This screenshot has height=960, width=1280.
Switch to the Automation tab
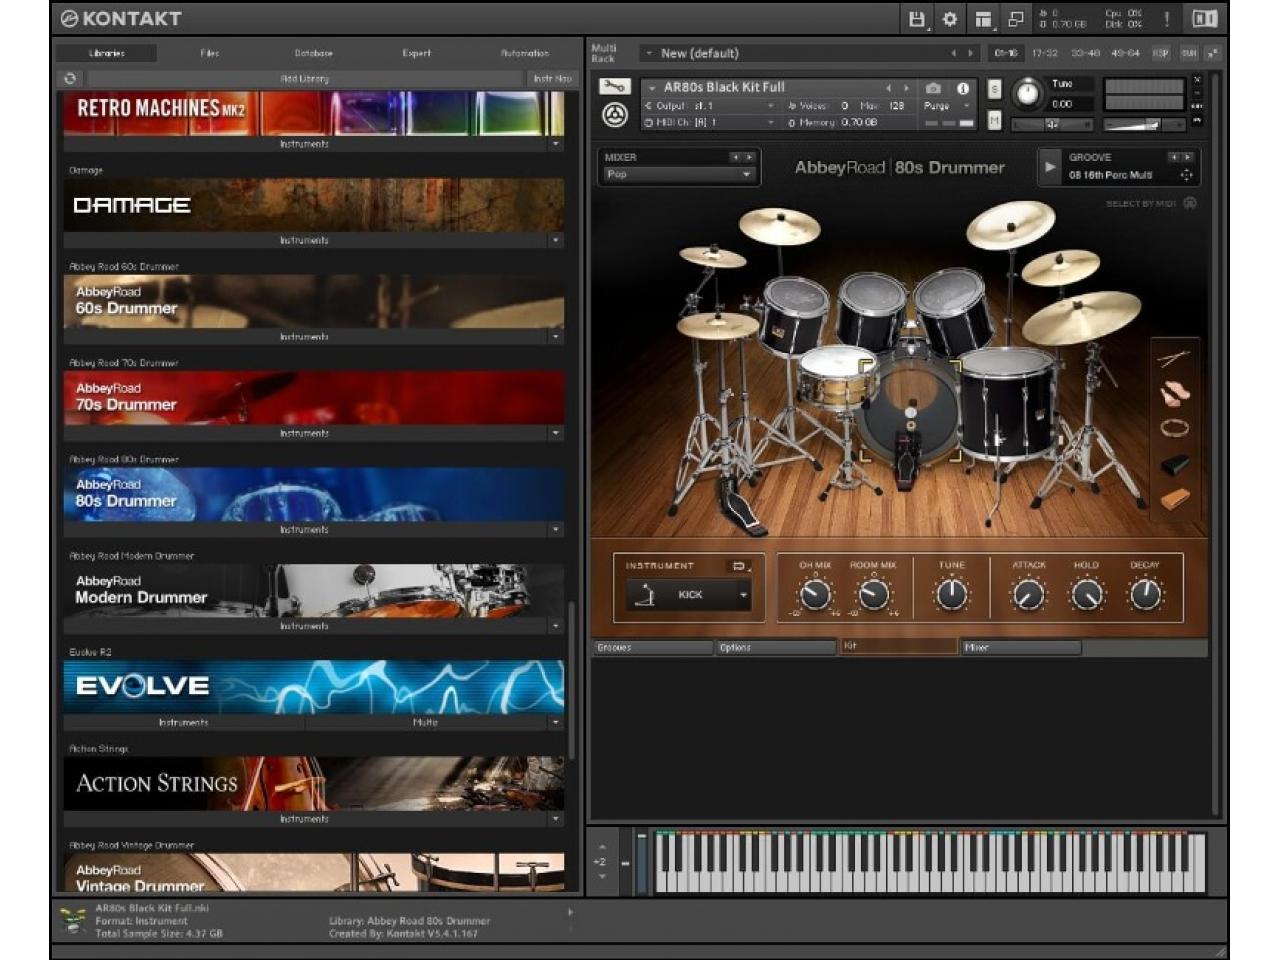pyautogui.click(x=525, y=53)
